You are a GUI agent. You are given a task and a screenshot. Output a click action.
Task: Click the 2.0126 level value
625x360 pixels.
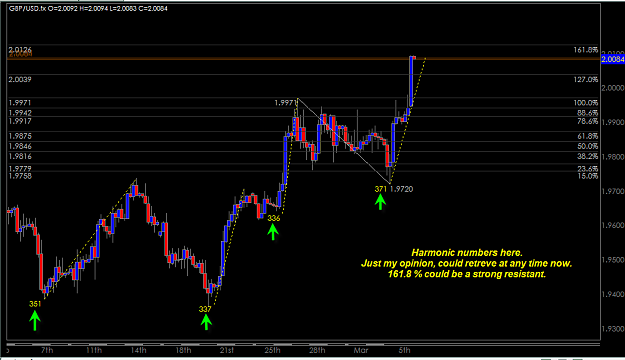click(x=20, y=50)
